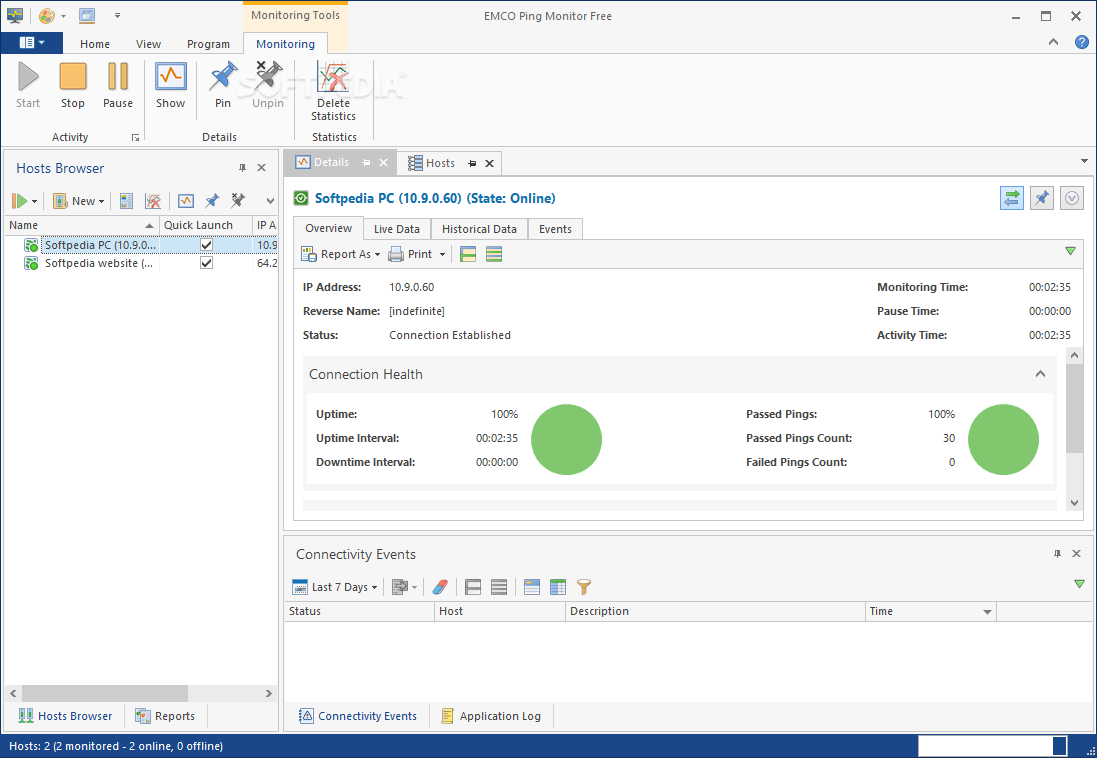Click the pin icon in the Details header
Viewport: 1097px width, 758px height.
[1042, 198]
